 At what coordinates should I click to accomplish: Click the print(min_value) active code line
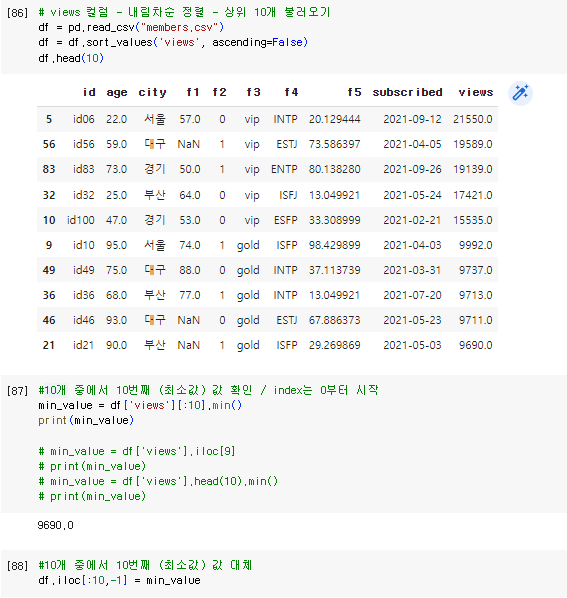click(x=86, y=421)
